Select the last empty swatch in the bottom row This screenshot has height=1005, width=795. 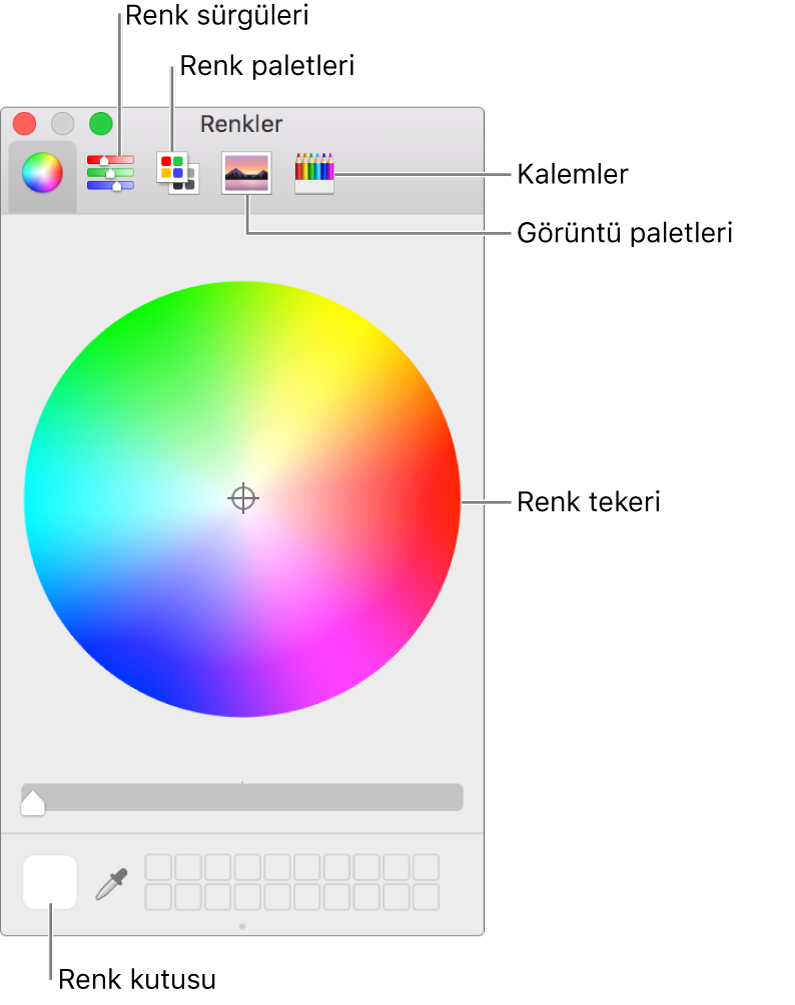coord(426,897)
